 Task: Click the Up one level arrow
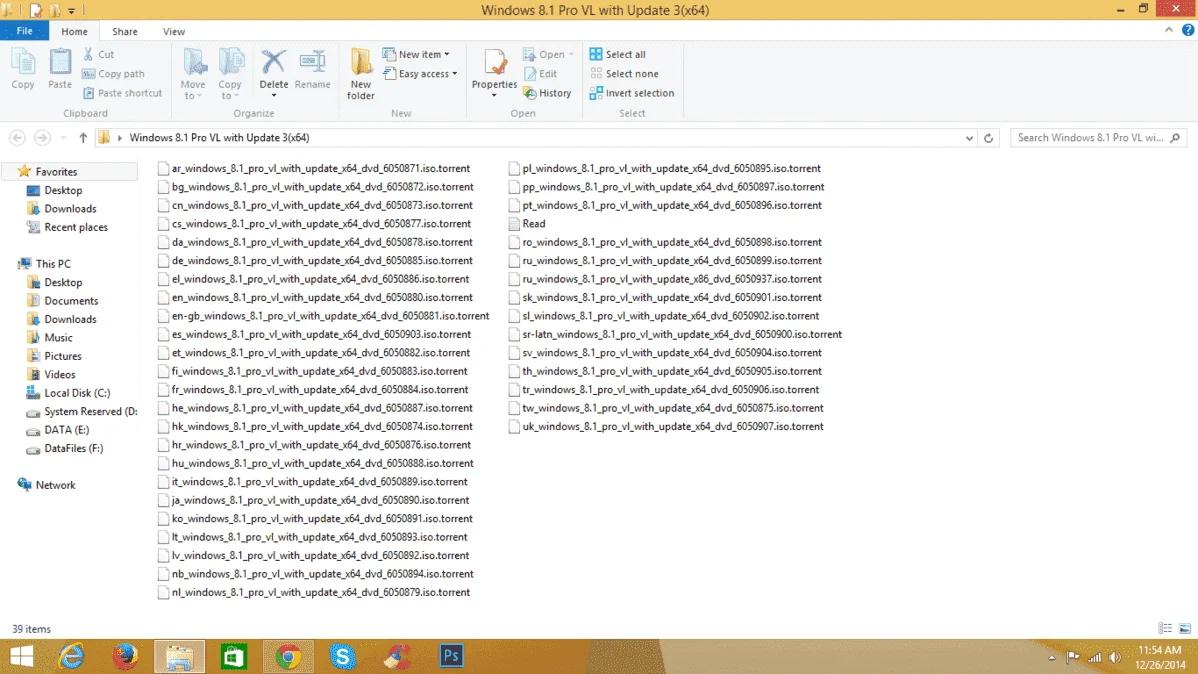[83, 138]
